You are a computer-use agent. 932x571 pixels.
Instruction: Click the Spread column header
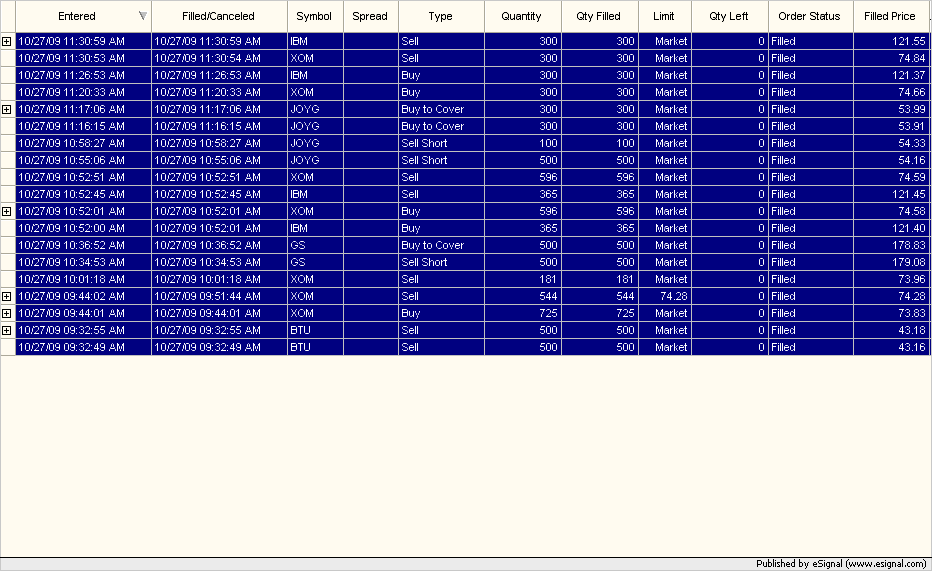[370, 17]
